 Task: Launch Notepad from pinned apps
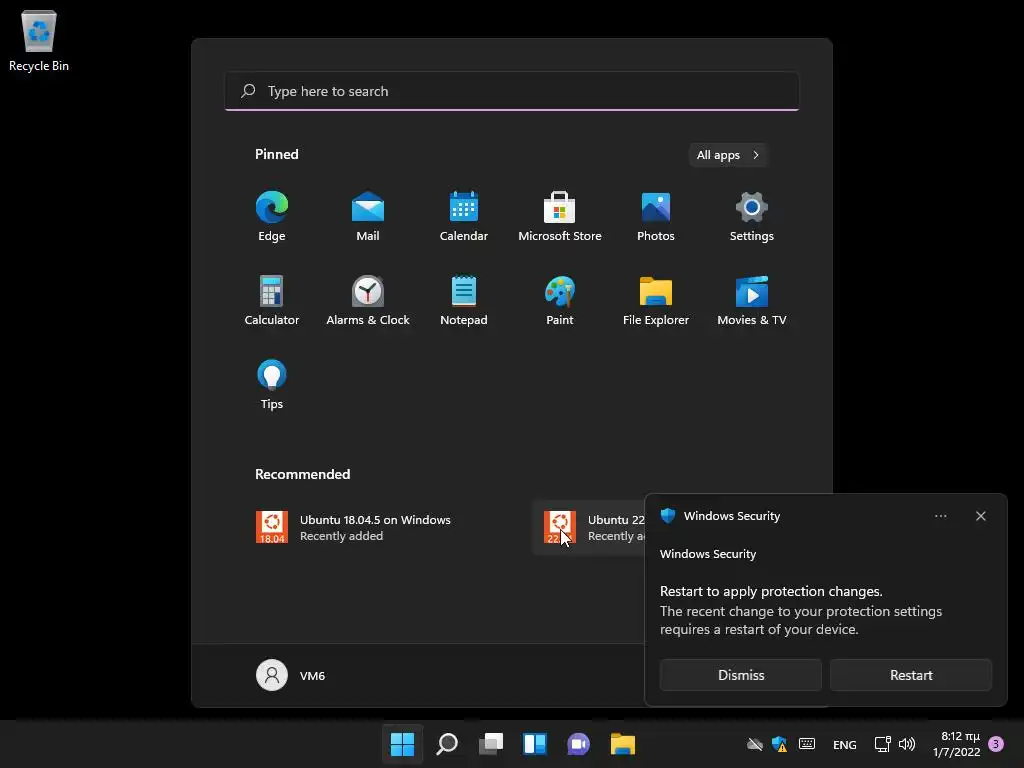coord(464,300)
